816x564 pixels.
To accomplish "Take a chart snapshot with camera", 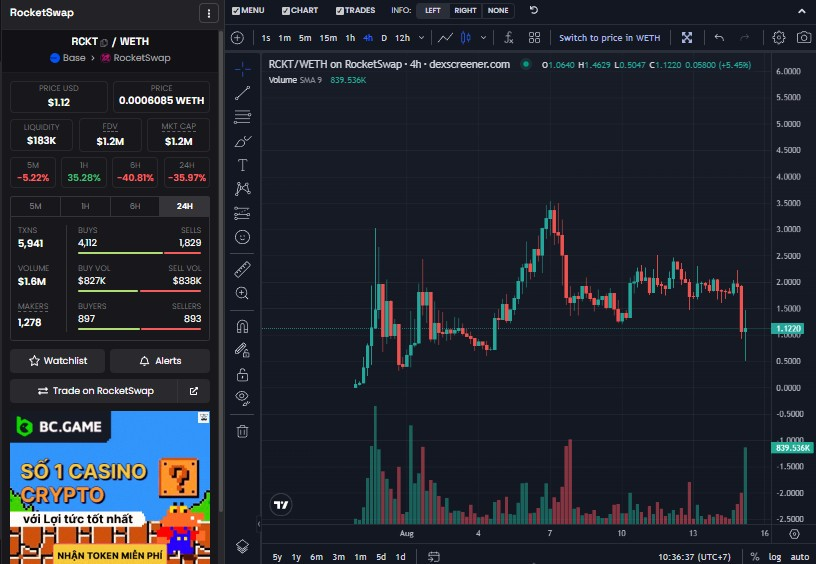I will click(x=804, y=37).
